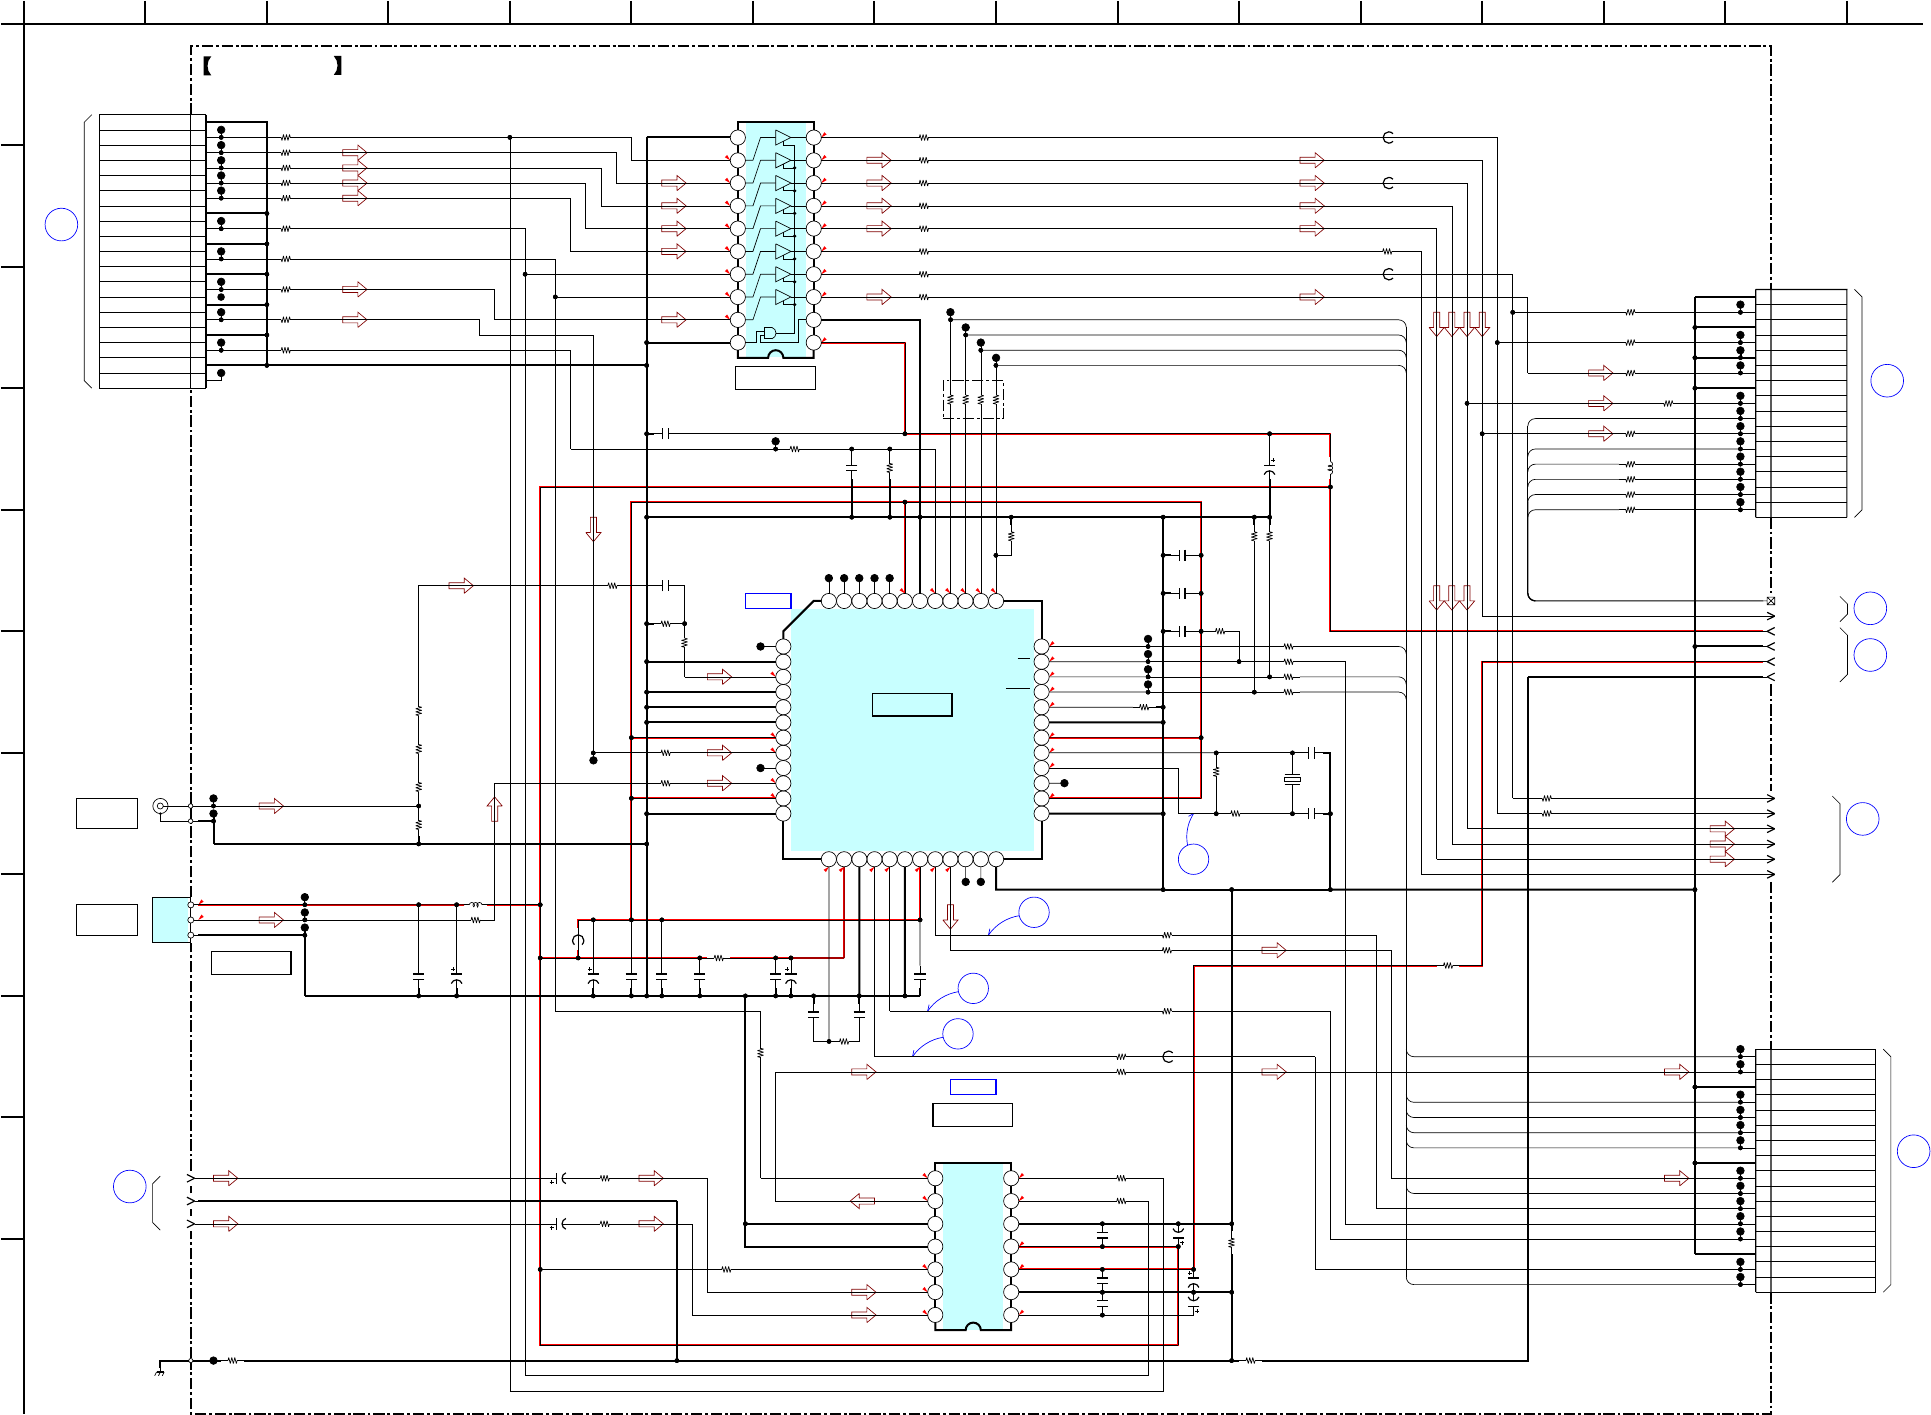1931x1415 pixels.
Task: Click the empty label box left of the coaxial jack
Action: point(106,813)
